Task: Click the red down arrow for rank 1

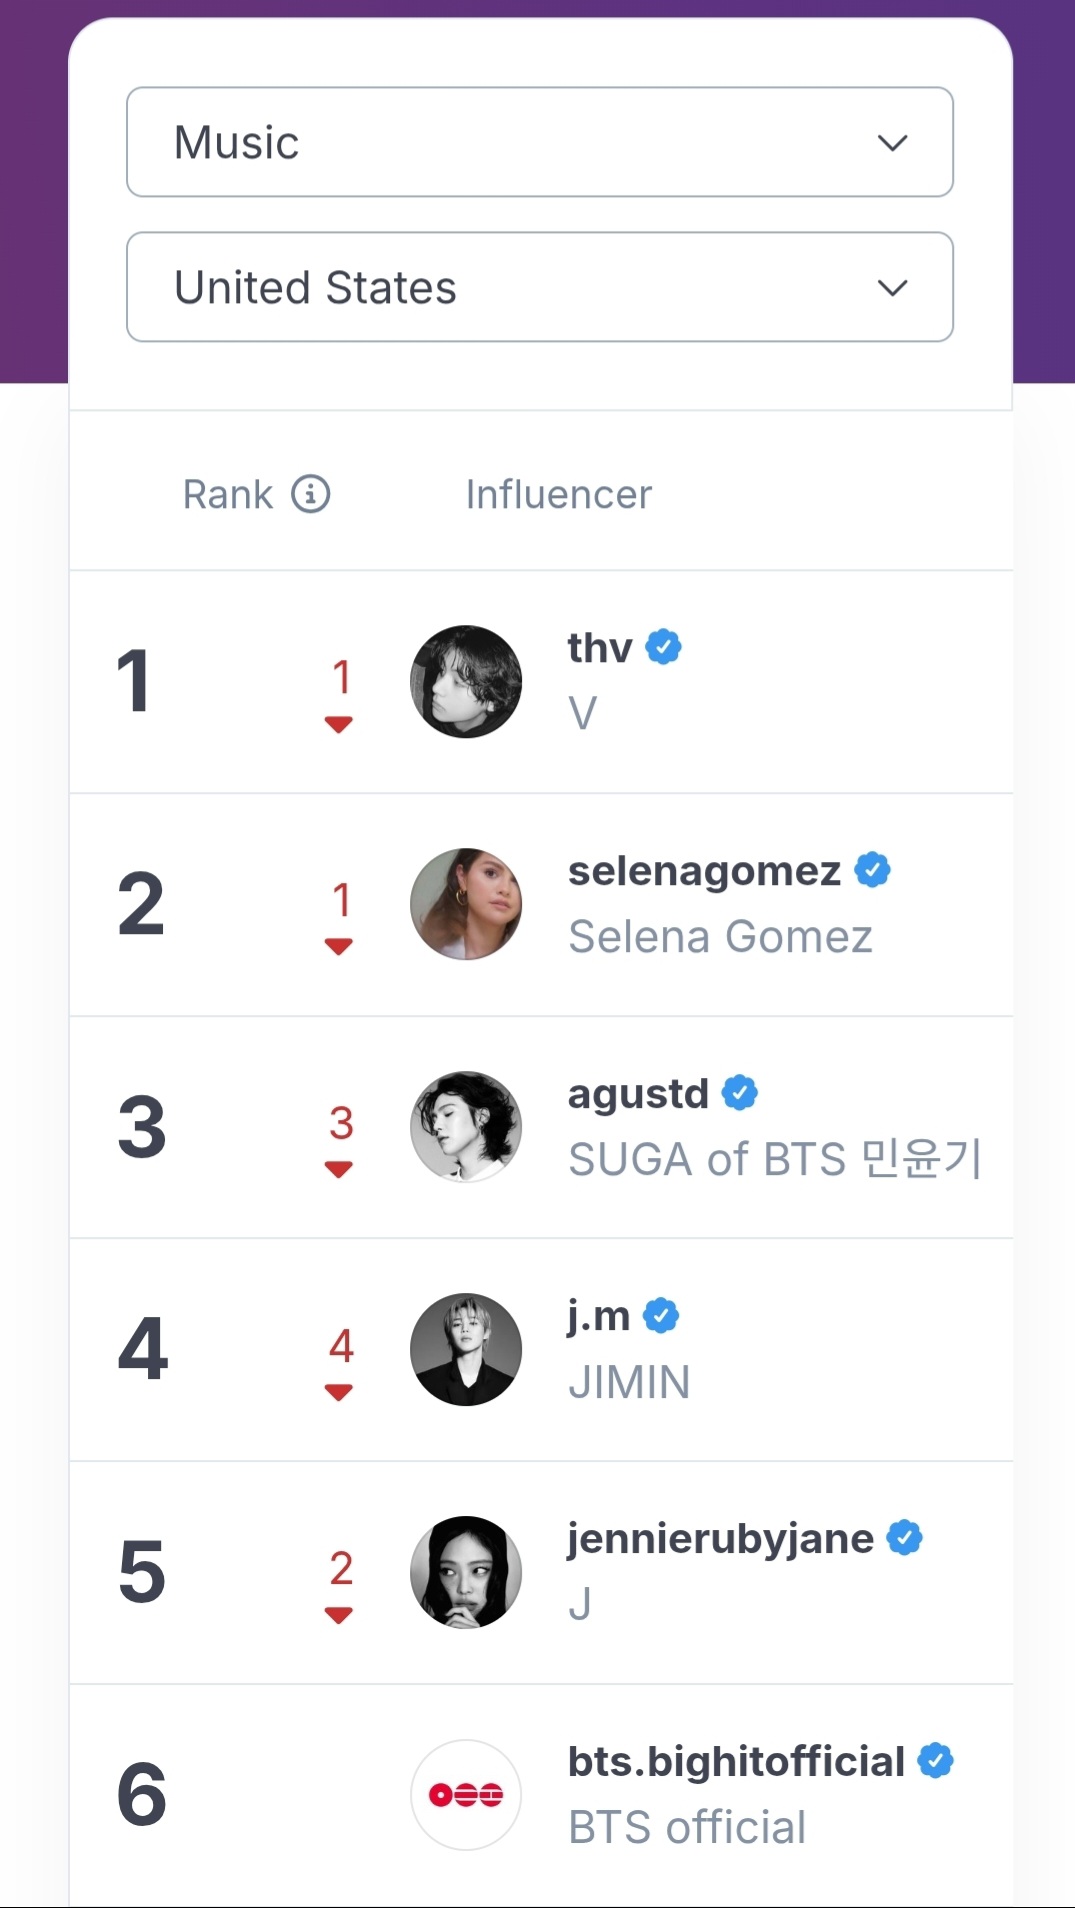Action: (x=339, y=724)
